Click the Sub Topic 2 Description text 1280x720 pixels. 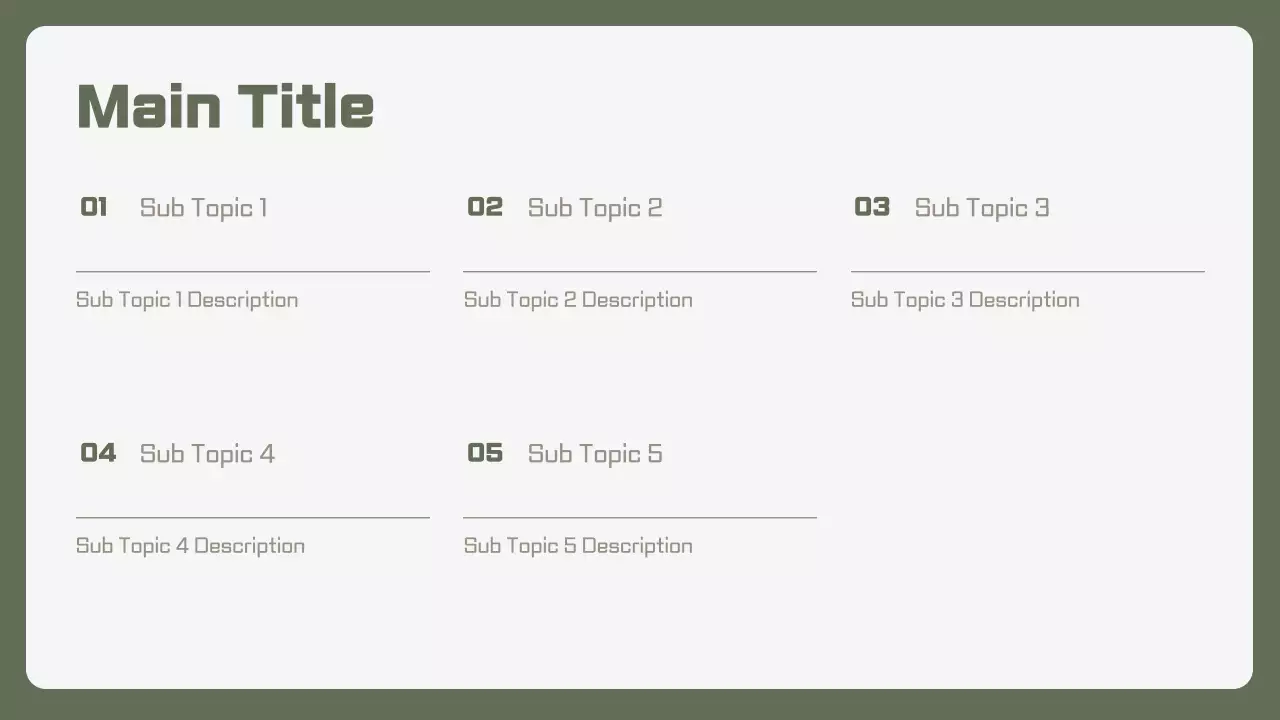click(578, 300)
